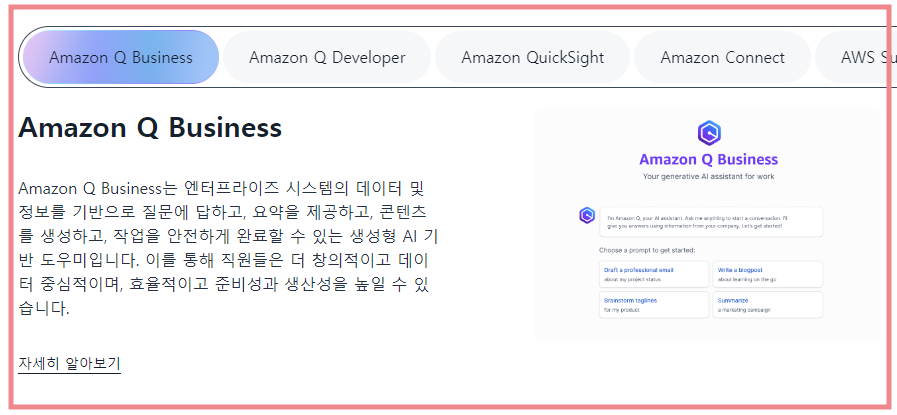Select the Amazon Q Business tab
The image size is (897, 415).
coord(121,57)
